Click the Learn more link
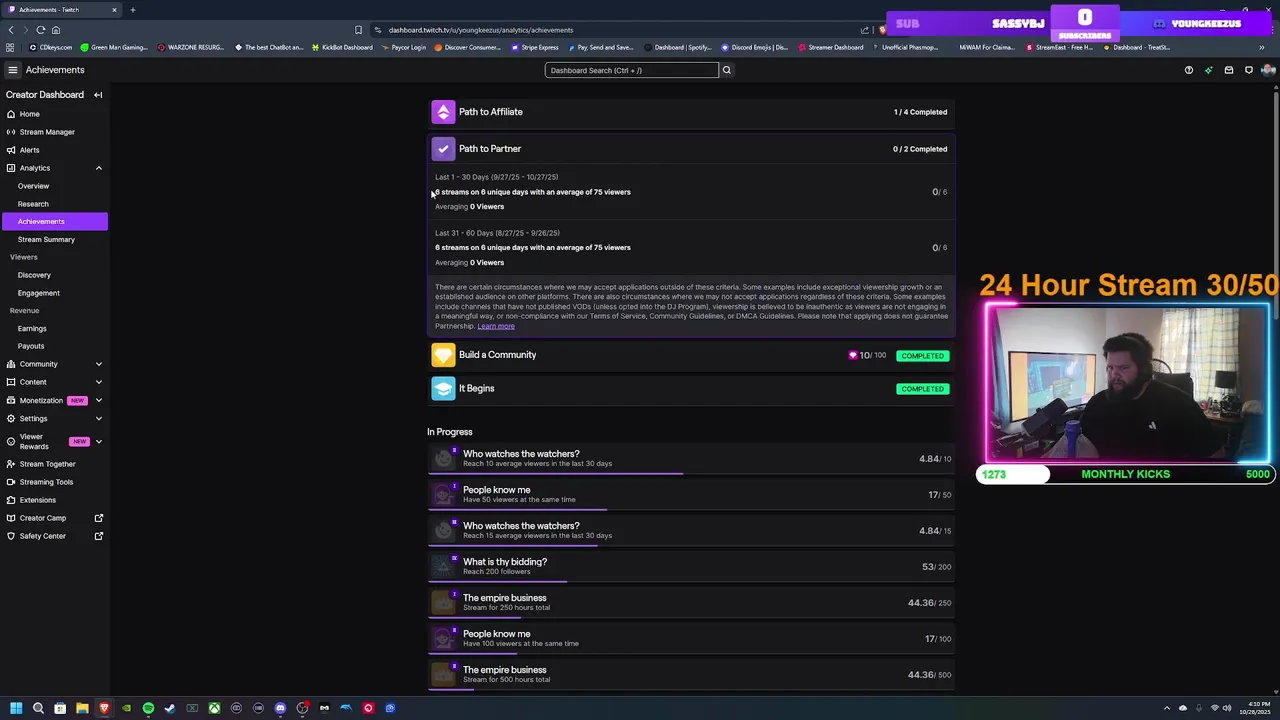This screenshot has height=720, width=1280. tap(496, 326)
